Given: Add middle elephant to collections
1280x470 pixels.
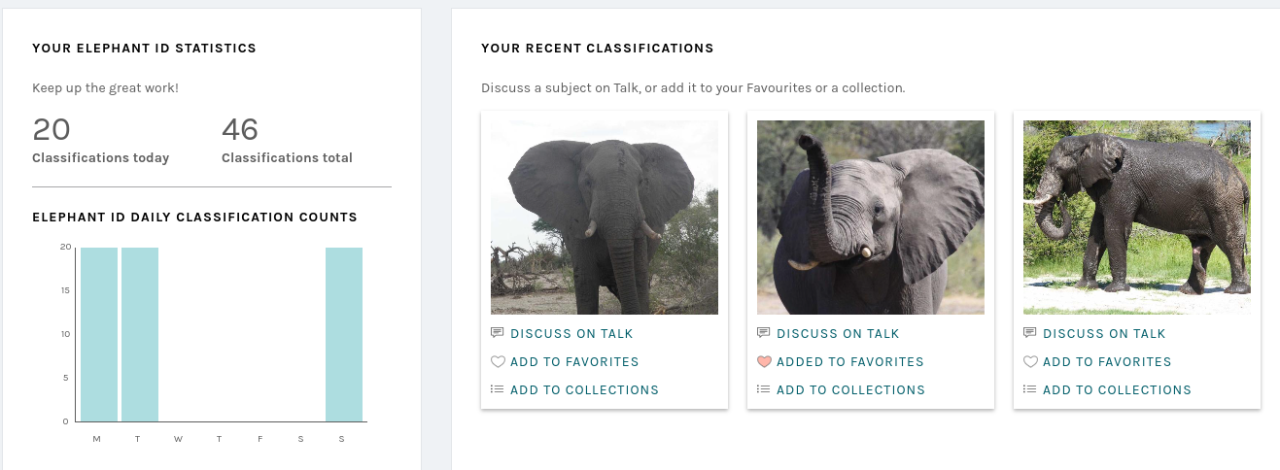Looking at the screenshot, I should (x=850, y=390).
